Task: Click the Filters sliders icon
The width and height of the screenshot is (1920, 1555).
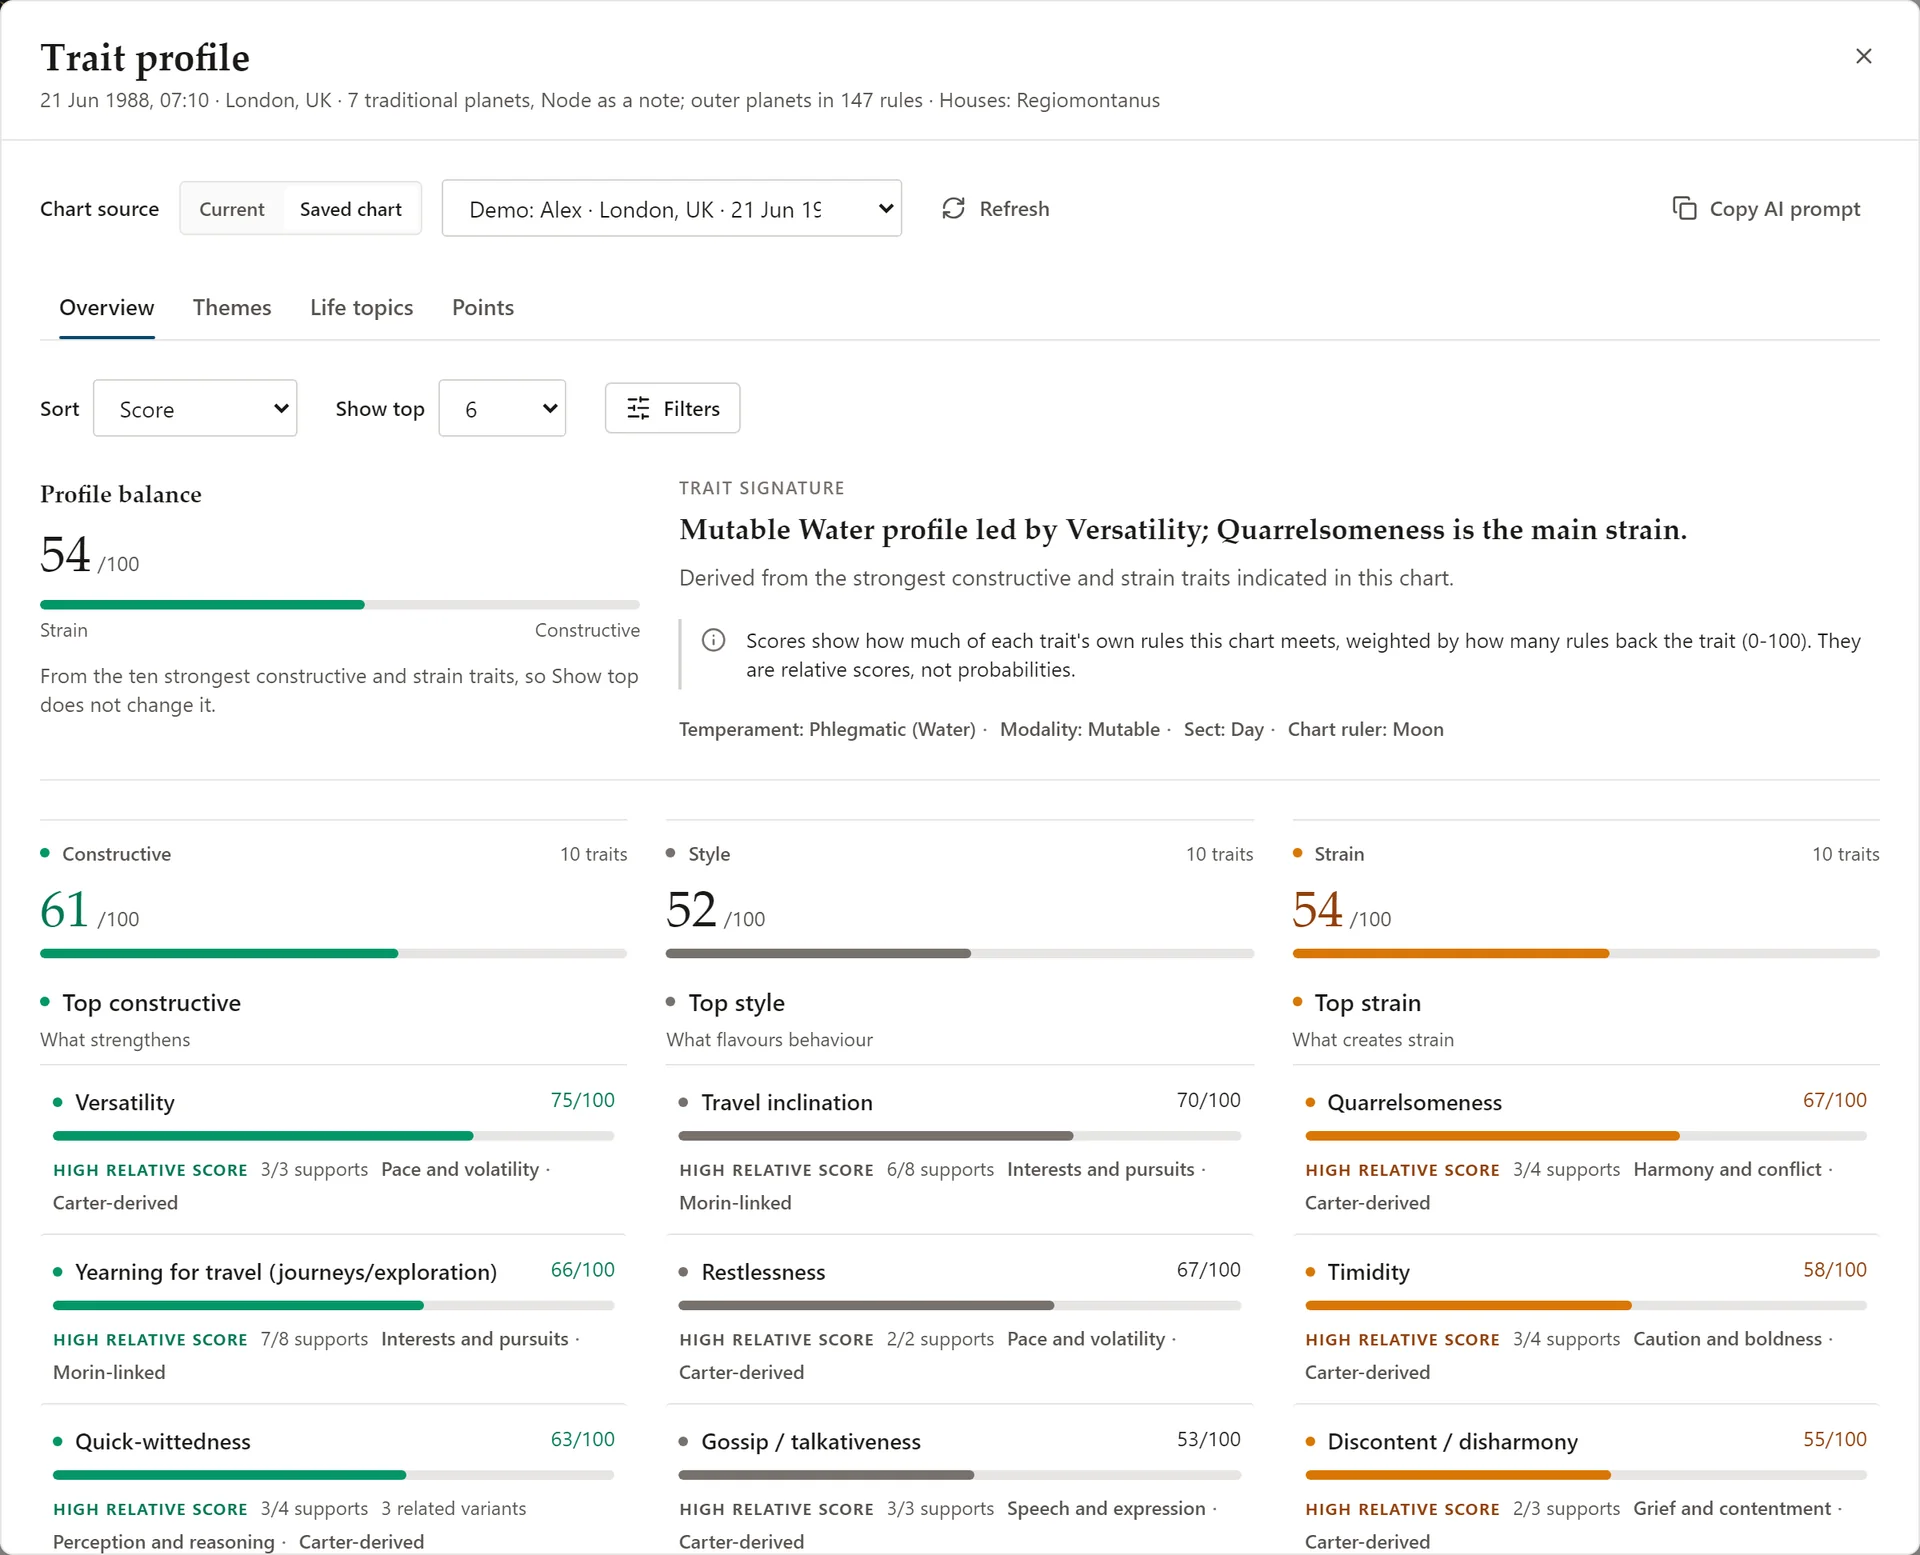Action: [x=638, y=408]
